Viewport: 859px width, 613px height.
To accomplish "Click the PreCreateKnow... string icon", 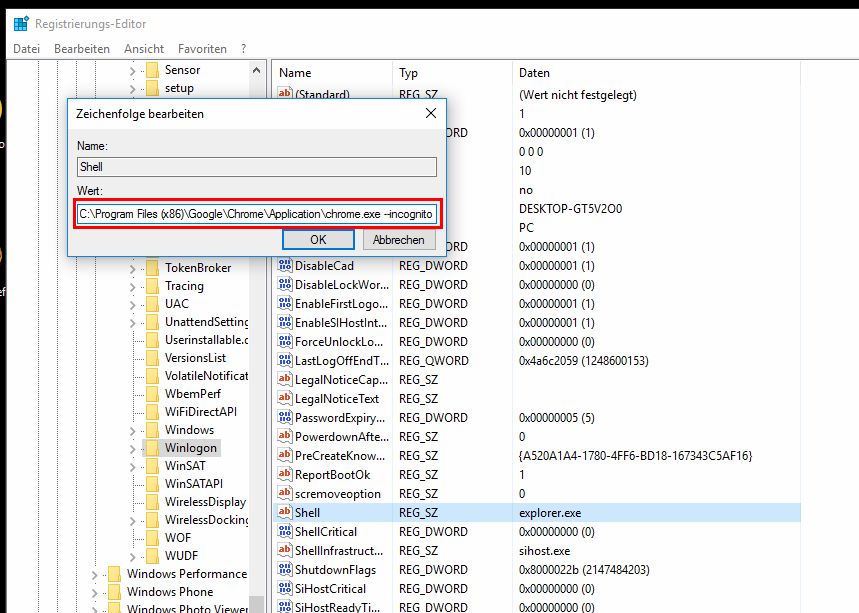I will point(284,455).
